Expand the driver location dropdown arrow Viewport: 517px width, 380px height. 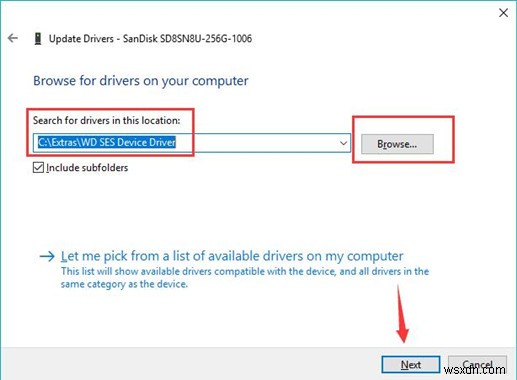point(343,143)
